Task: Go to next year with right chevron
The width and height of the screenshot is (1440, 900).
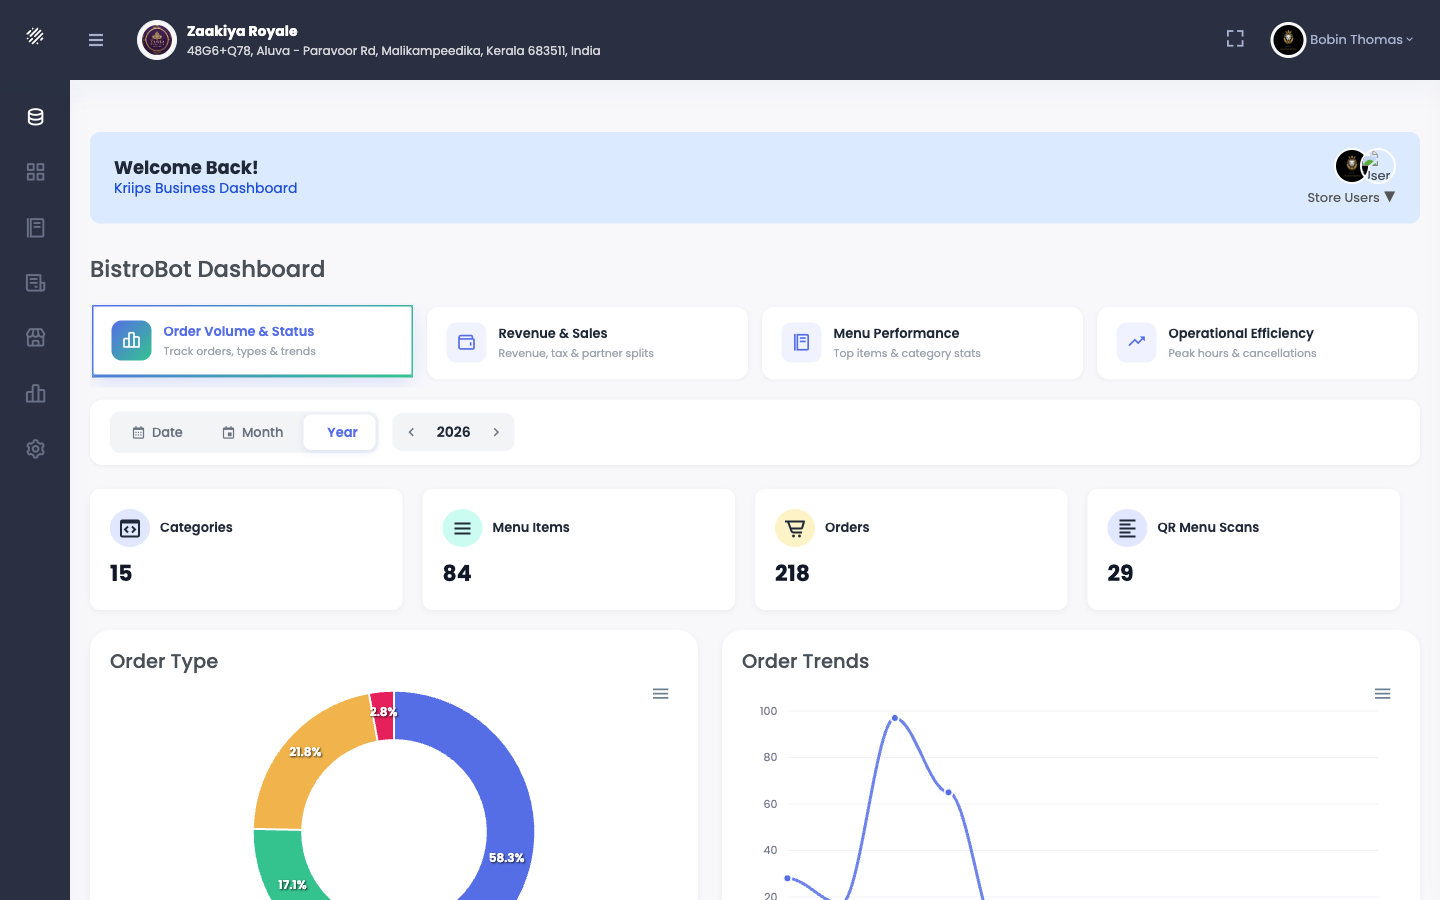Action: coord(496,432)
